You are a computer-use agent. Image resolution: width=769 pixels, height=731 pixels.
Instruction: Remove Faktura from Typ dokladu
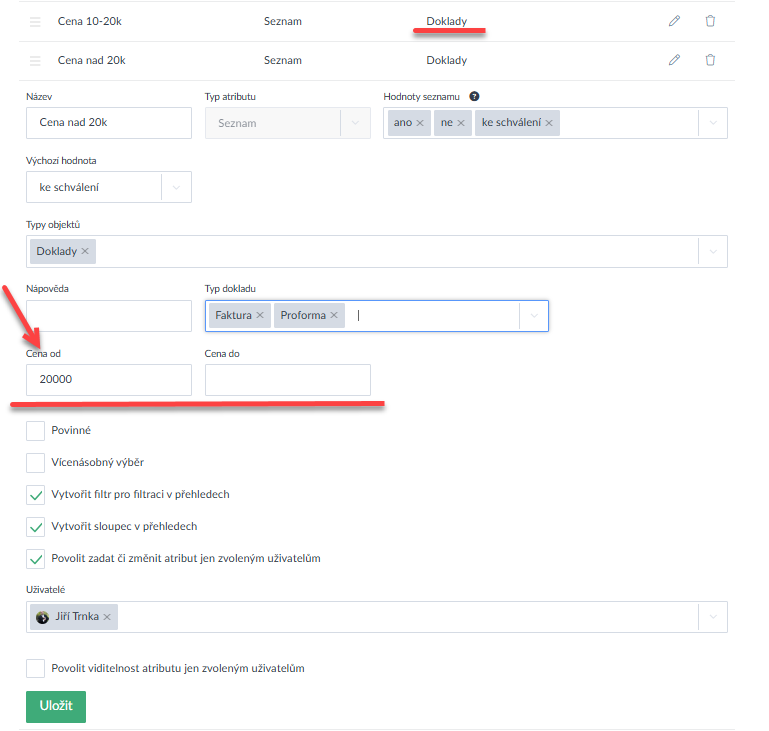pyautogui.click(x=260, y=316)
